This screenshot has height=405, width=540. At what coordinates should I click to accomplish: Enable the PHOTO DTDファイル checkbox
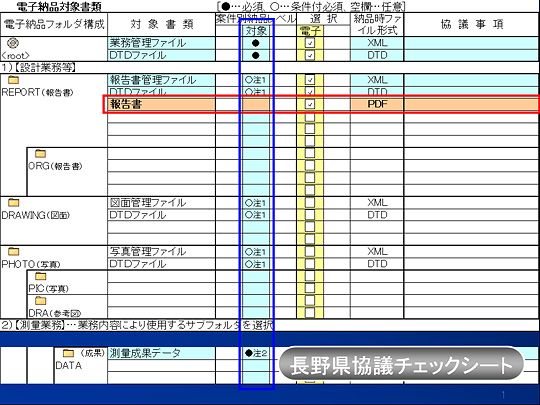(x=310, y=264)
